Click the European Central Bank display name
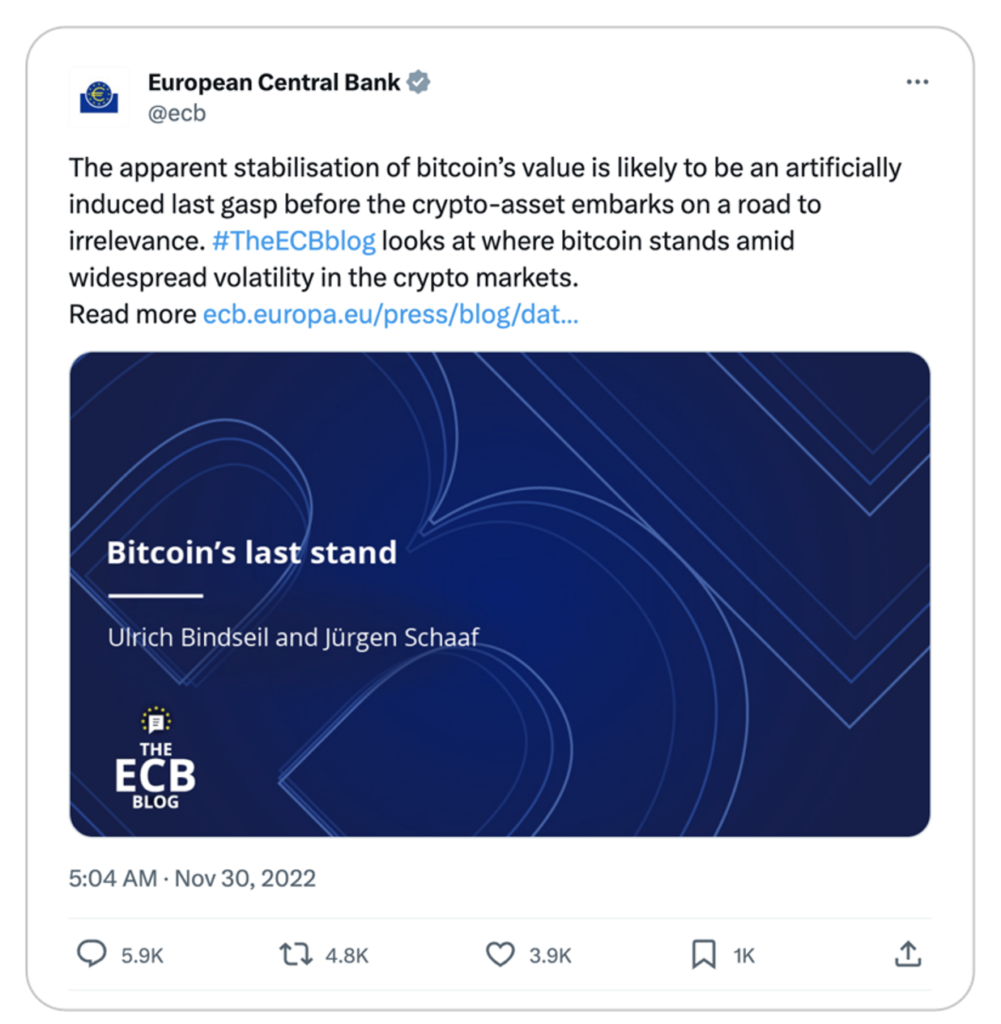 point(274,82)
